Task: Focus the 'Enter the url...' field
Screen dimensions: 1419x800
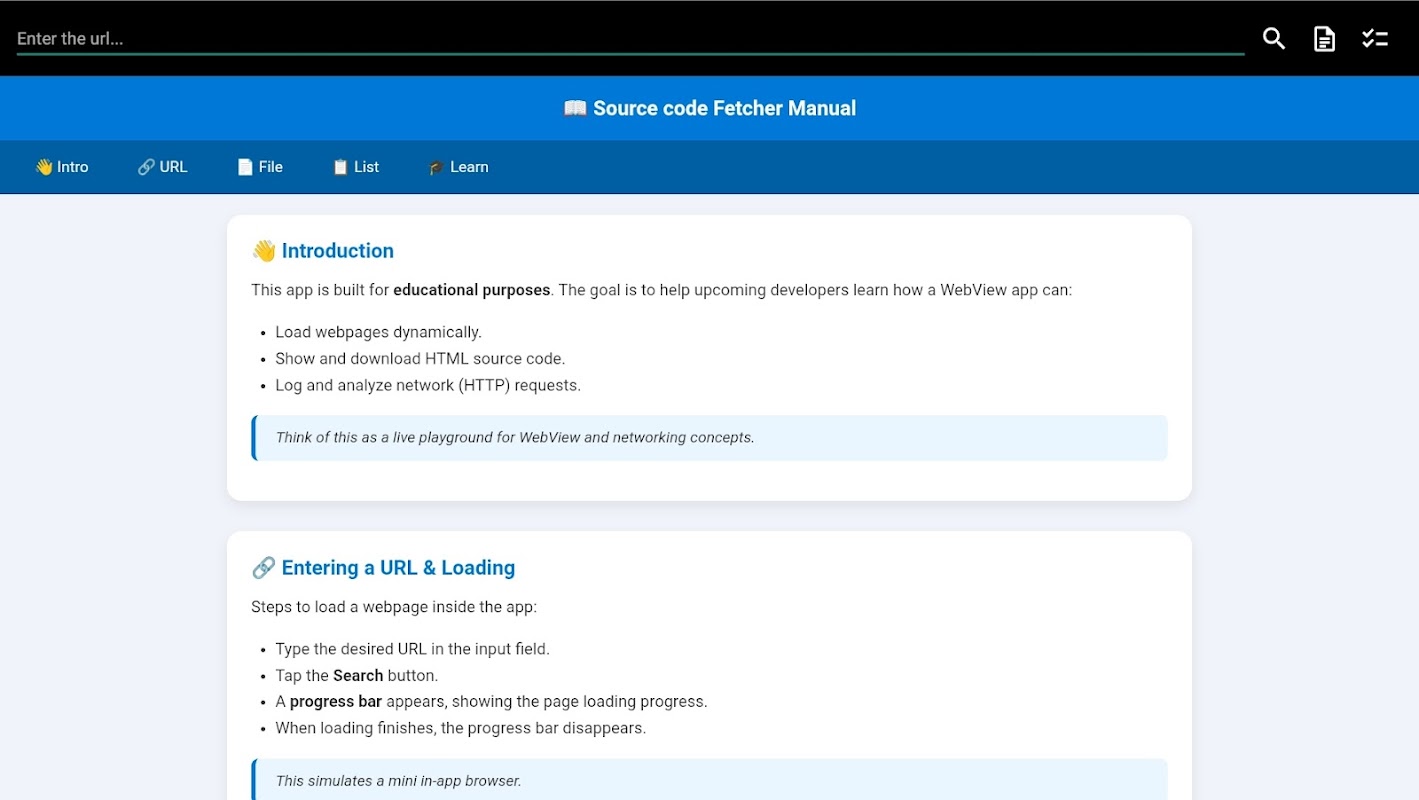Action: 630,39
